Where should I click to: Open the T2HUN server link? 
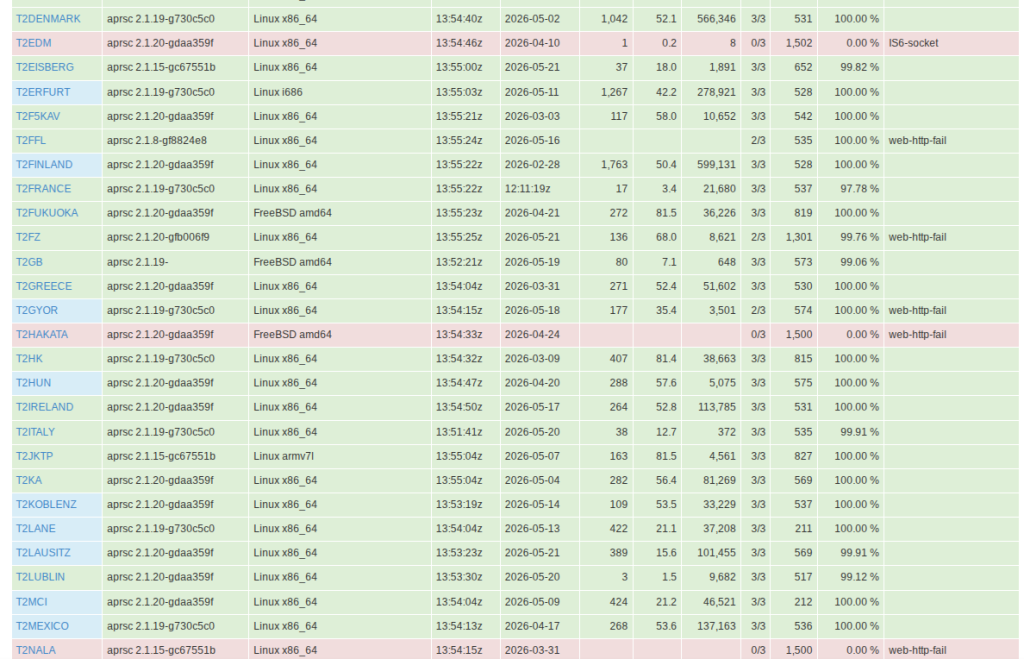[x=33, y=383]
